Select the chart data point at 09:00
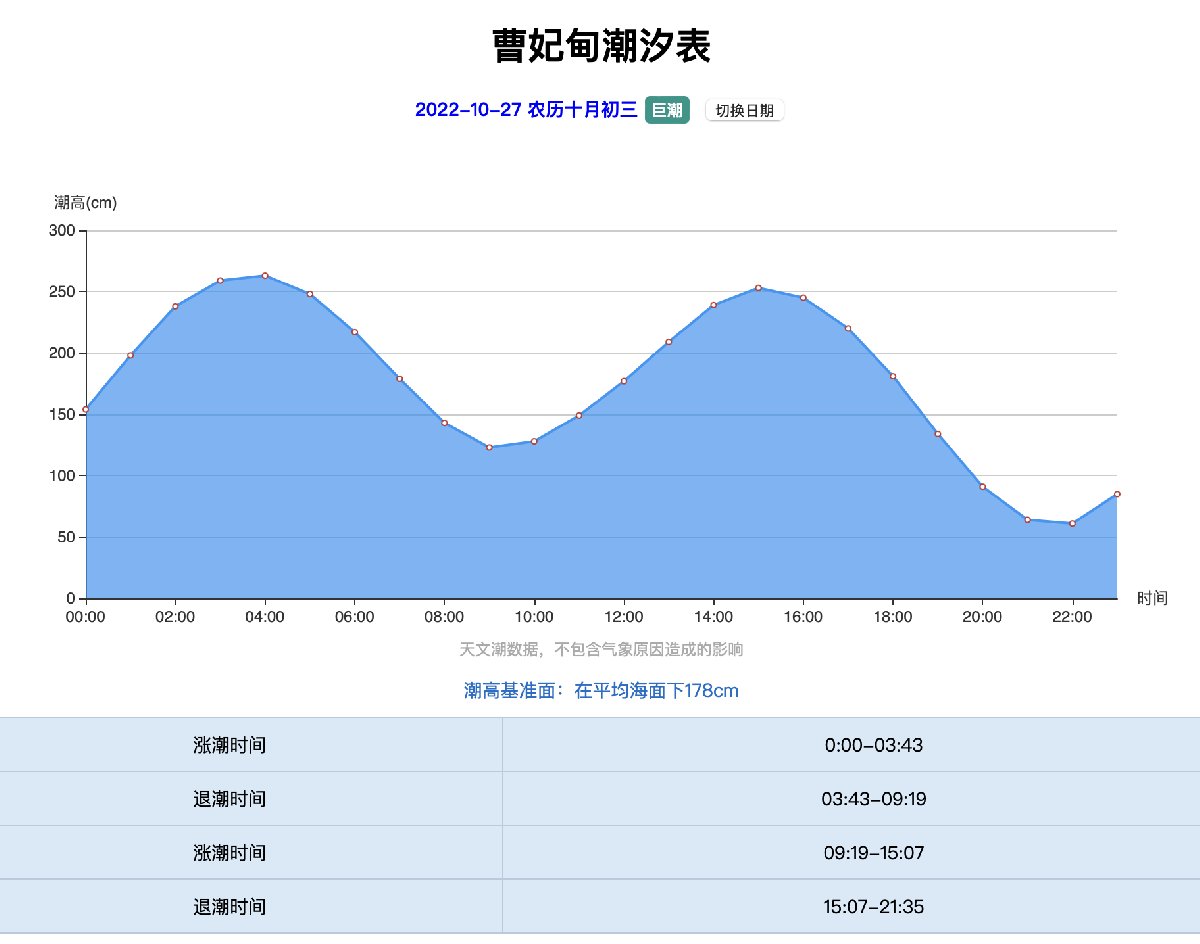Screen dimensions: 1200x944 click(489, 447)
